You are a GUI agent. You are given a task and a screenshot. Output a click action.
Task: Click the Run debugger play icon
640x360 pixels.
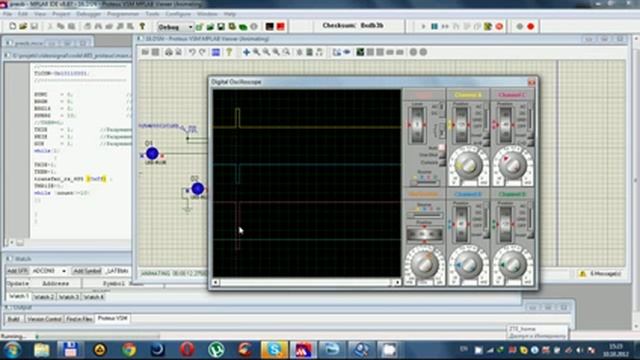point(423,27)
